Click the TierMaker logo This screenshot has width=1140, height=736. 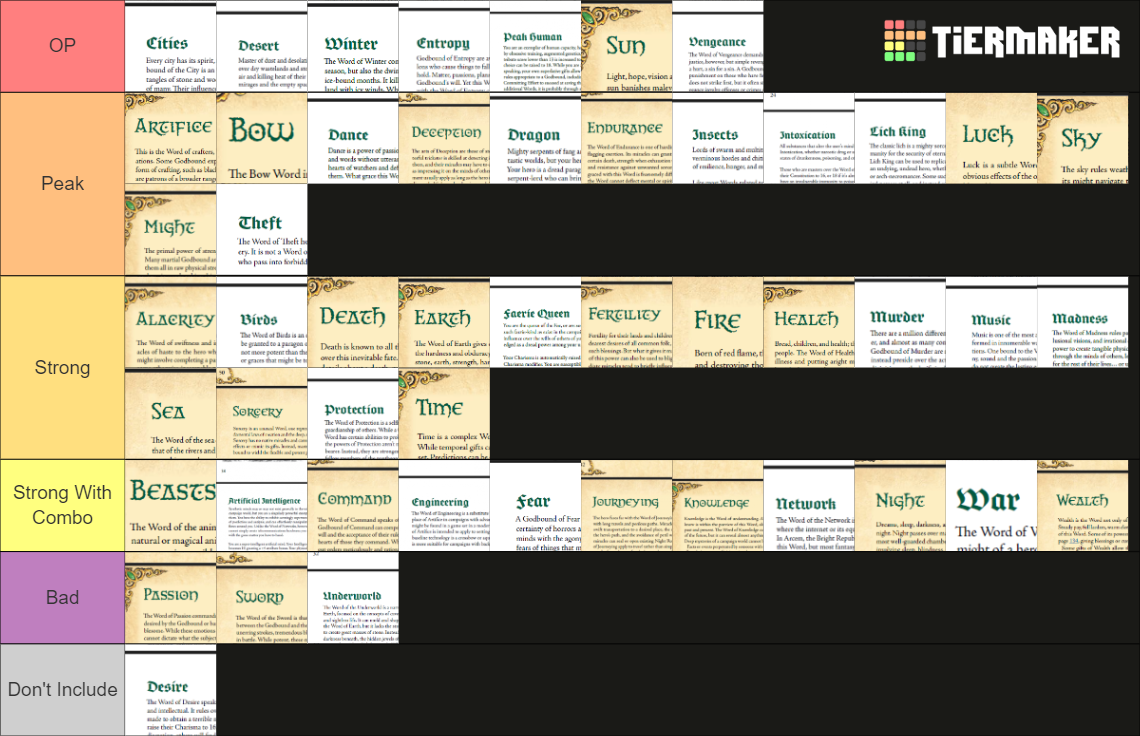[1001, 42]
